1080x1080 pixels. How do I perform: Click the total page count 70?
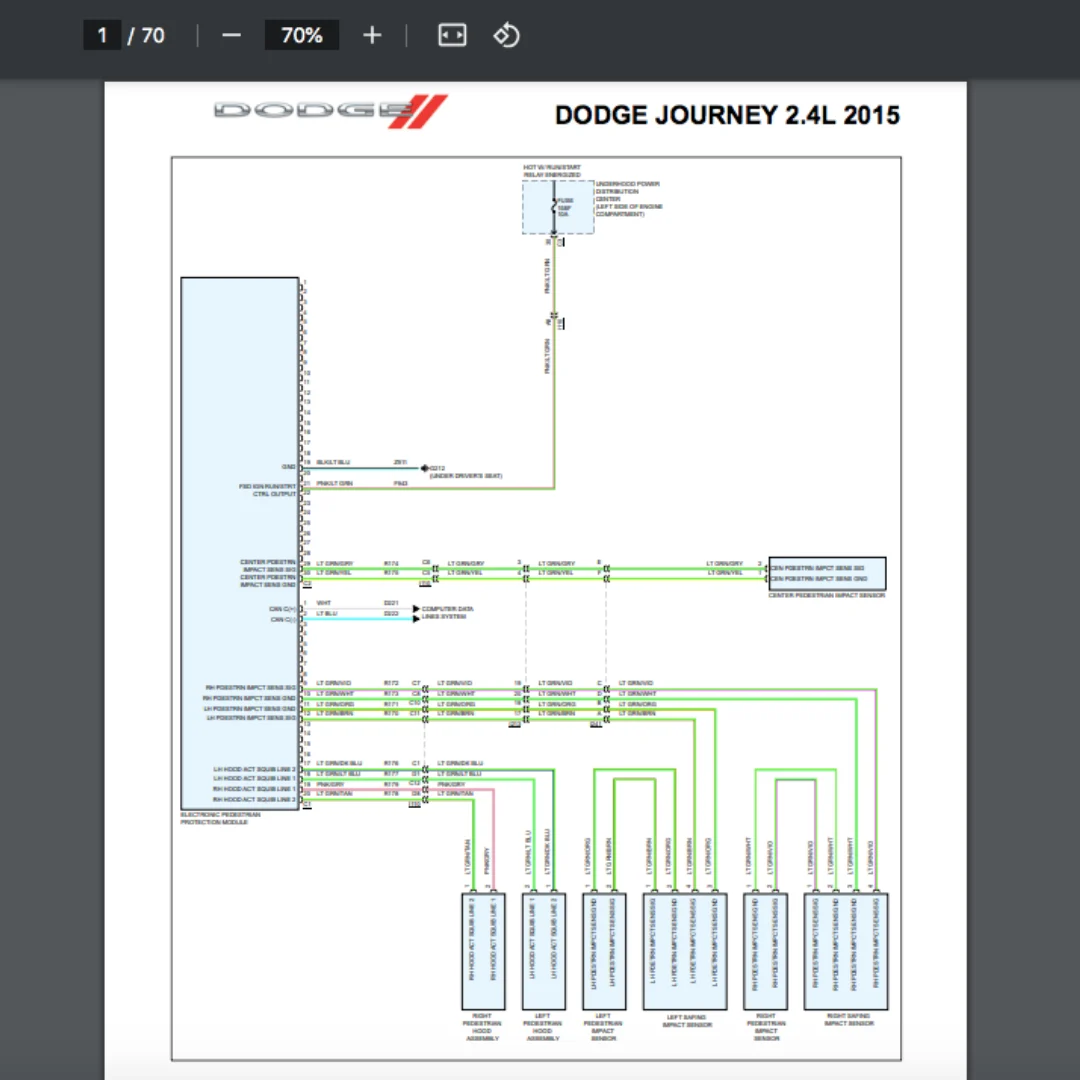[x=153, y=35]
